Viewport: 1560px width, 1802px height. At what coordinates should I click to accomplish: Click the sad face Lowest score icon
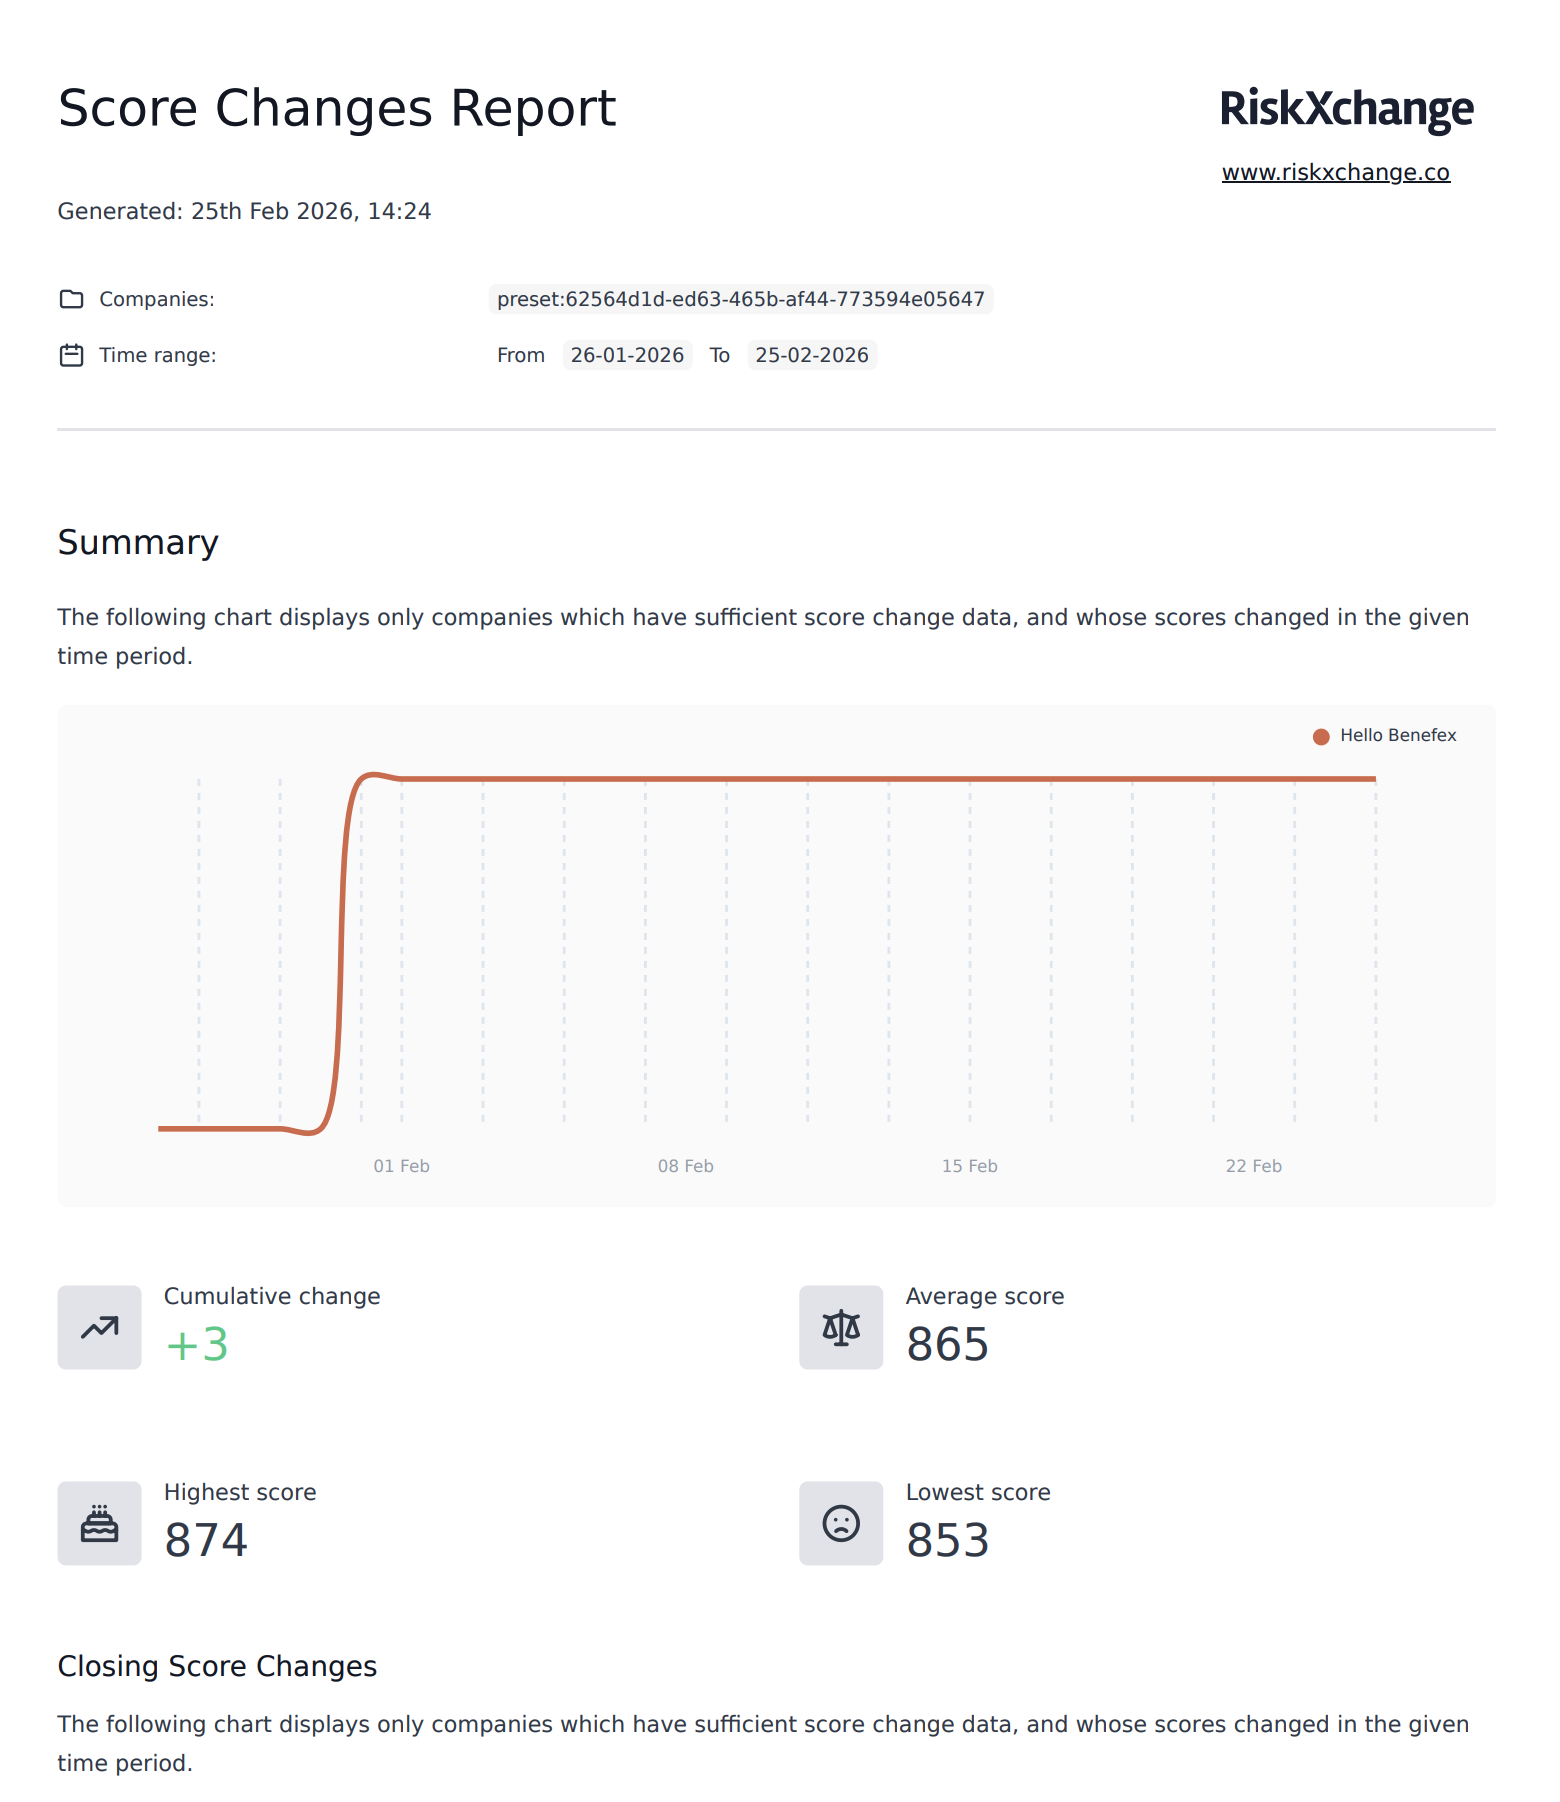click(x=841, y=1523)
